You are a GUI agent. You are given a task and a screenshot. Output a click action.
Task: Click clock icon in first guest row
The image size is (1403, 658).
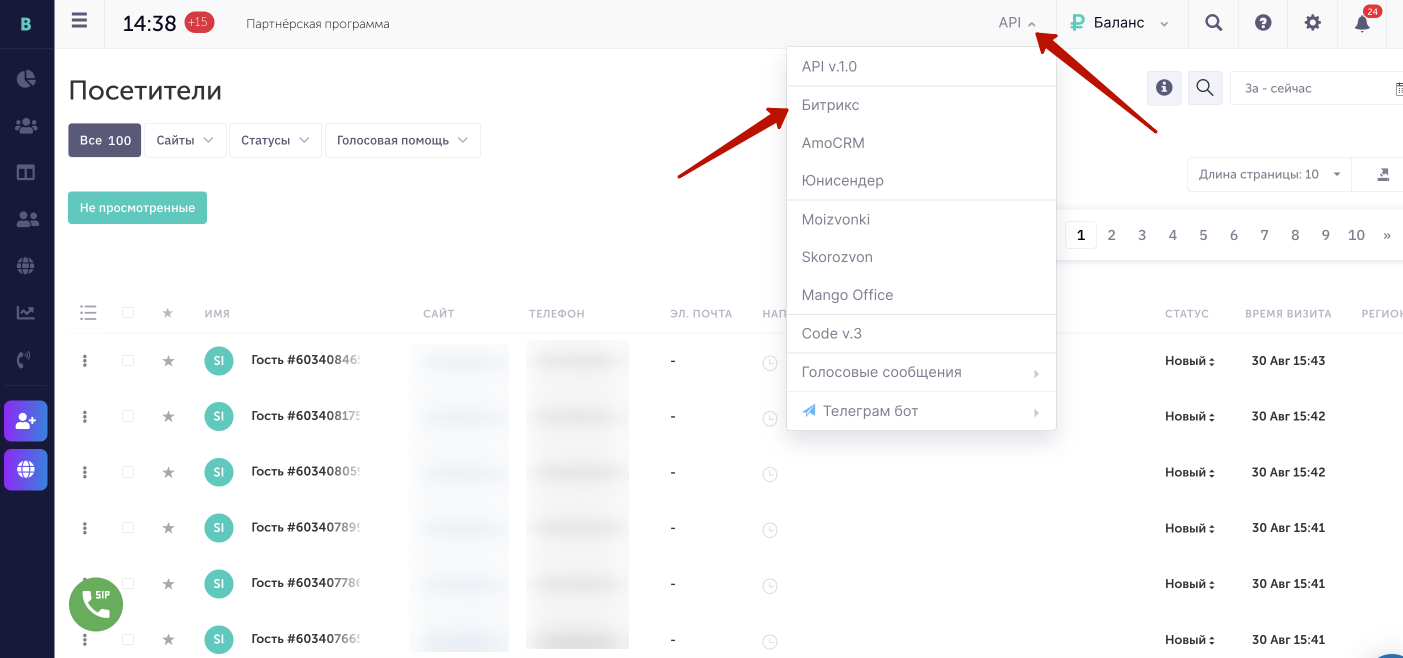(769, 363)
